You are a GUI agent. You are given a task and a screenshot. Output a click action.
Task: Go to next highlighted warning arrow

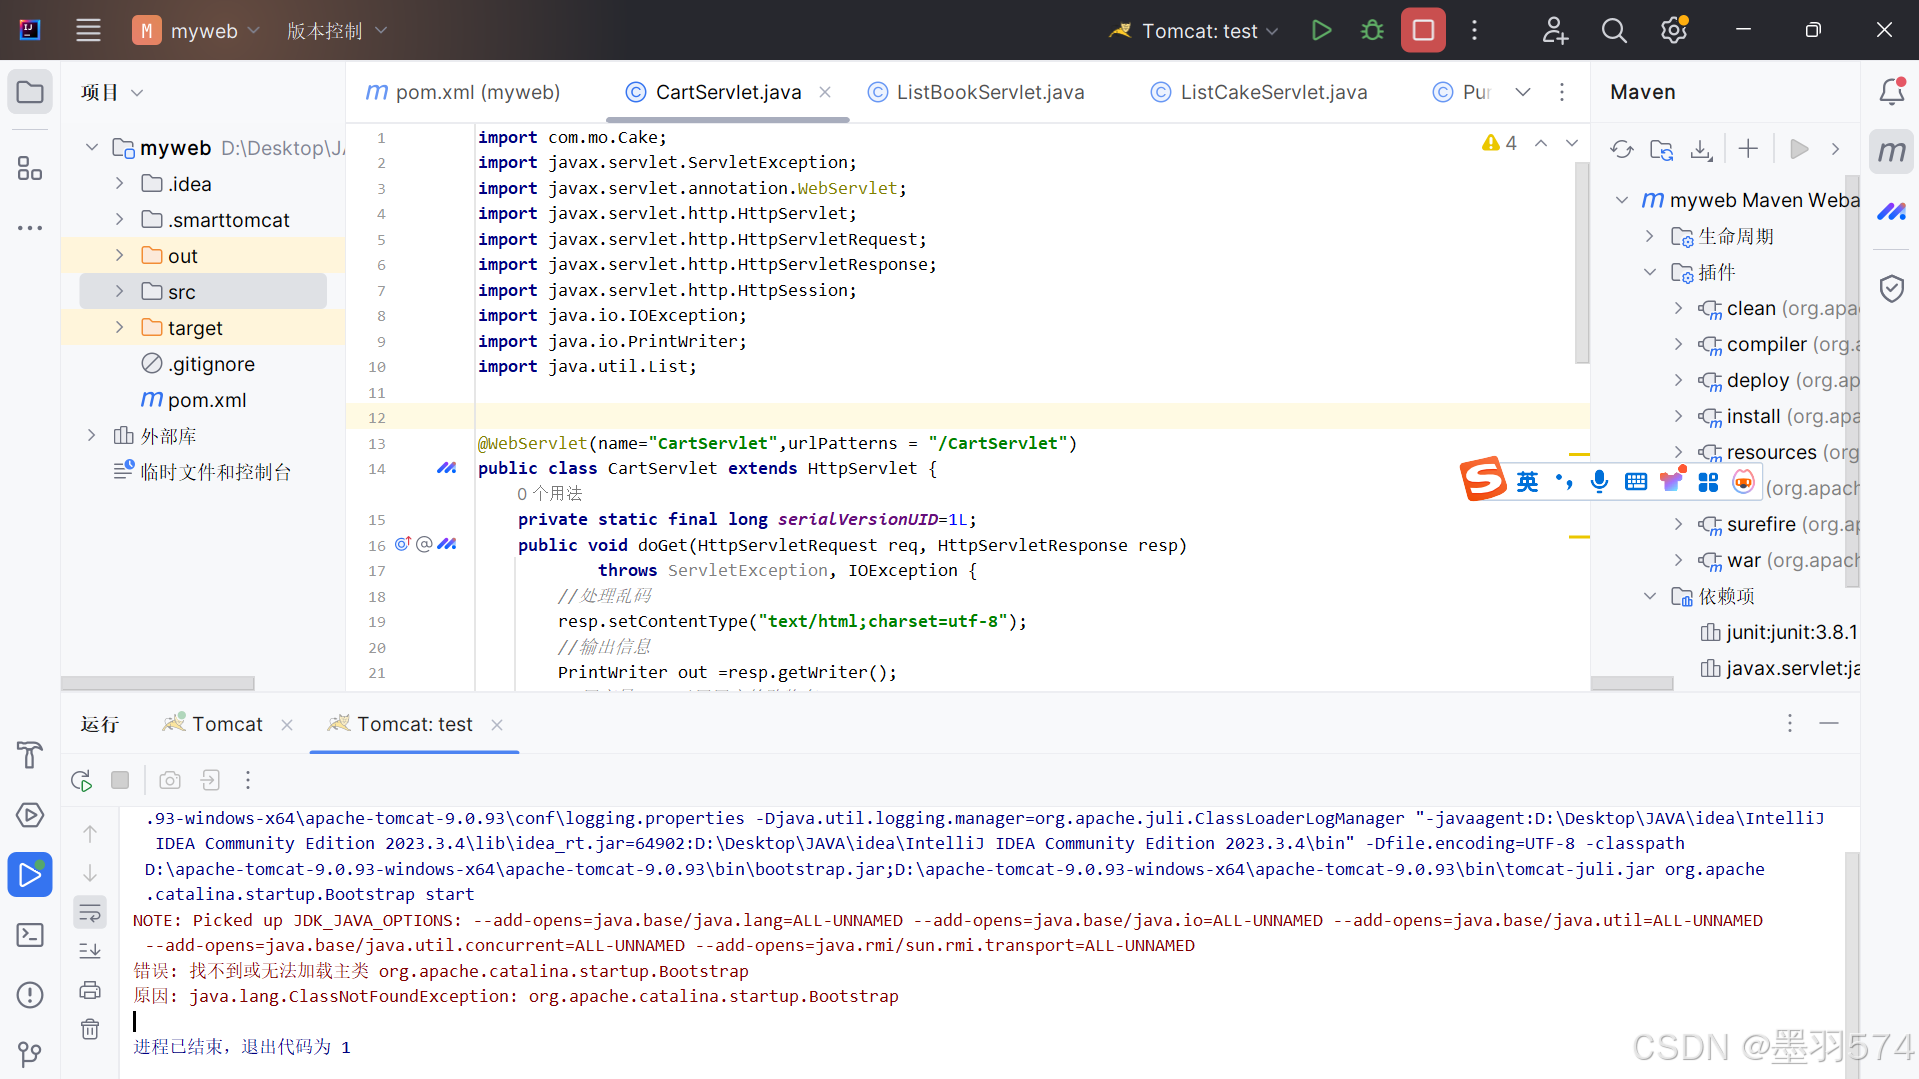tap(1572, 143)
